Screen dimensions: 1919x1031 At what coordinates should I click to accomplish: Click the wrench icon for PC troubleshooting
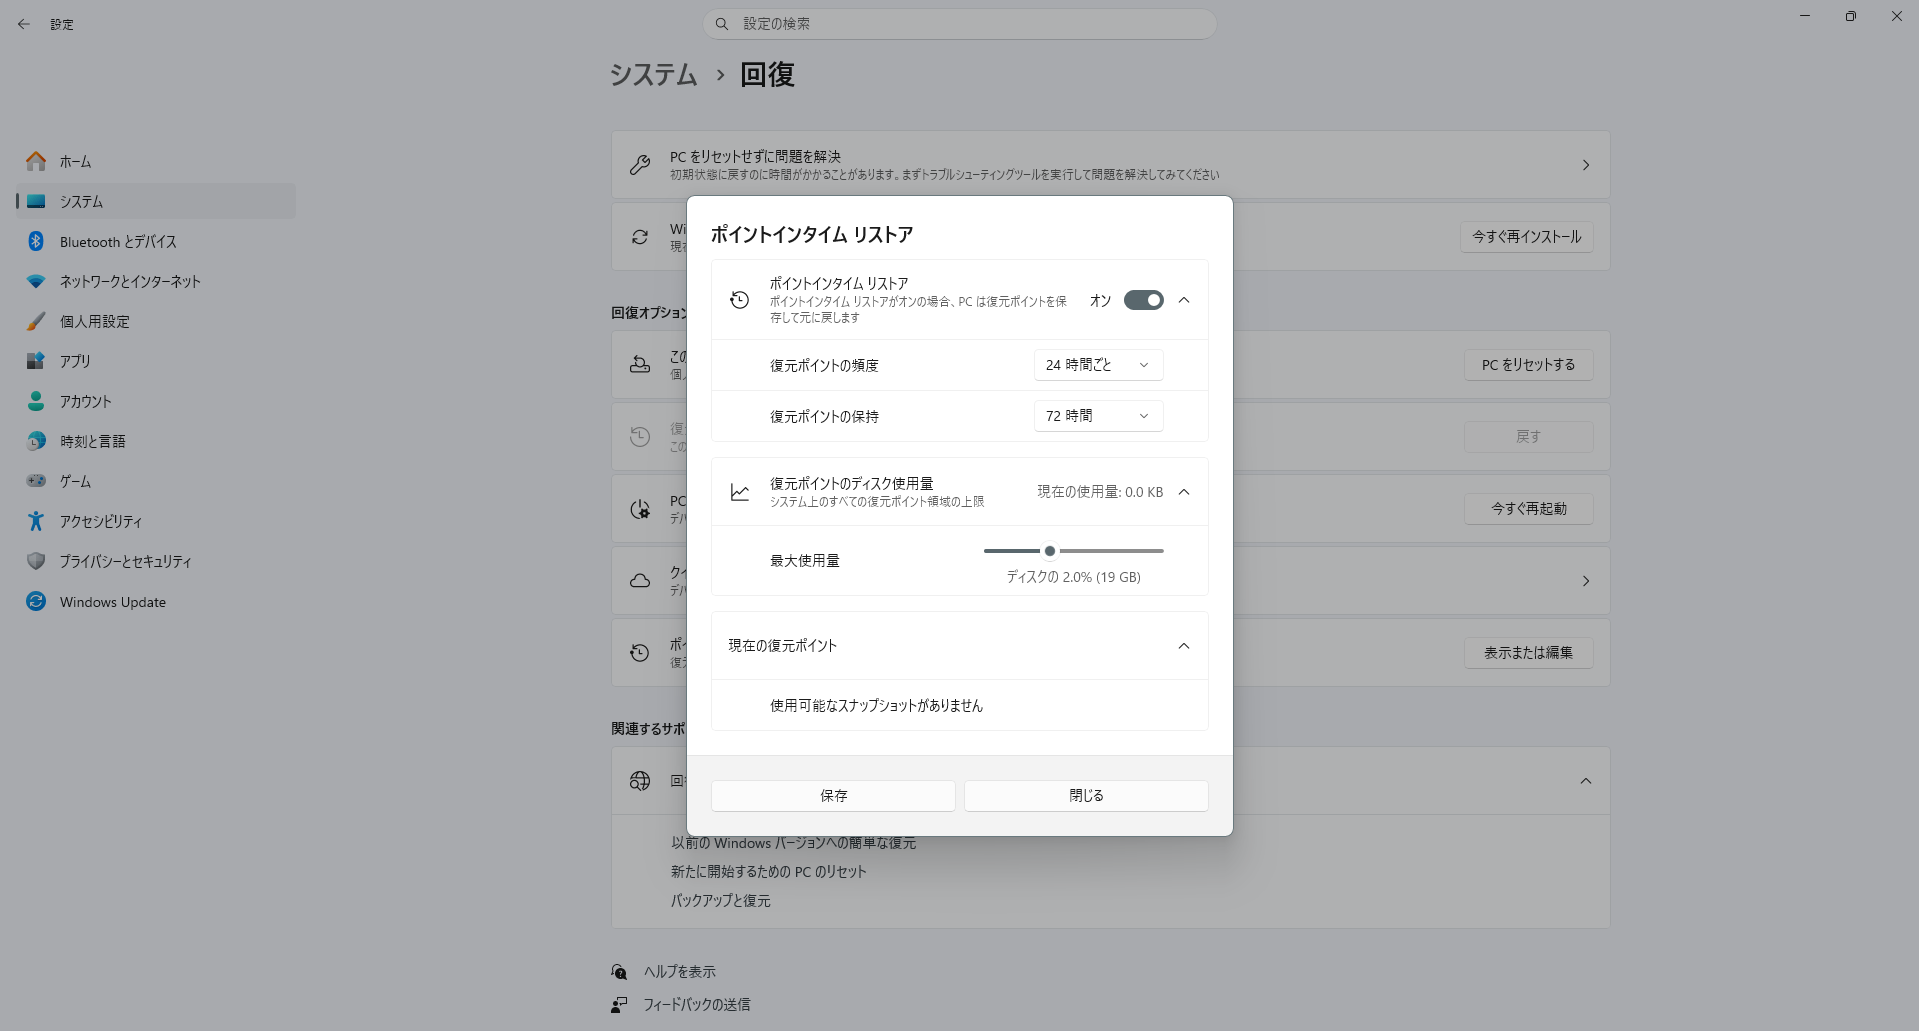(640, 165)
